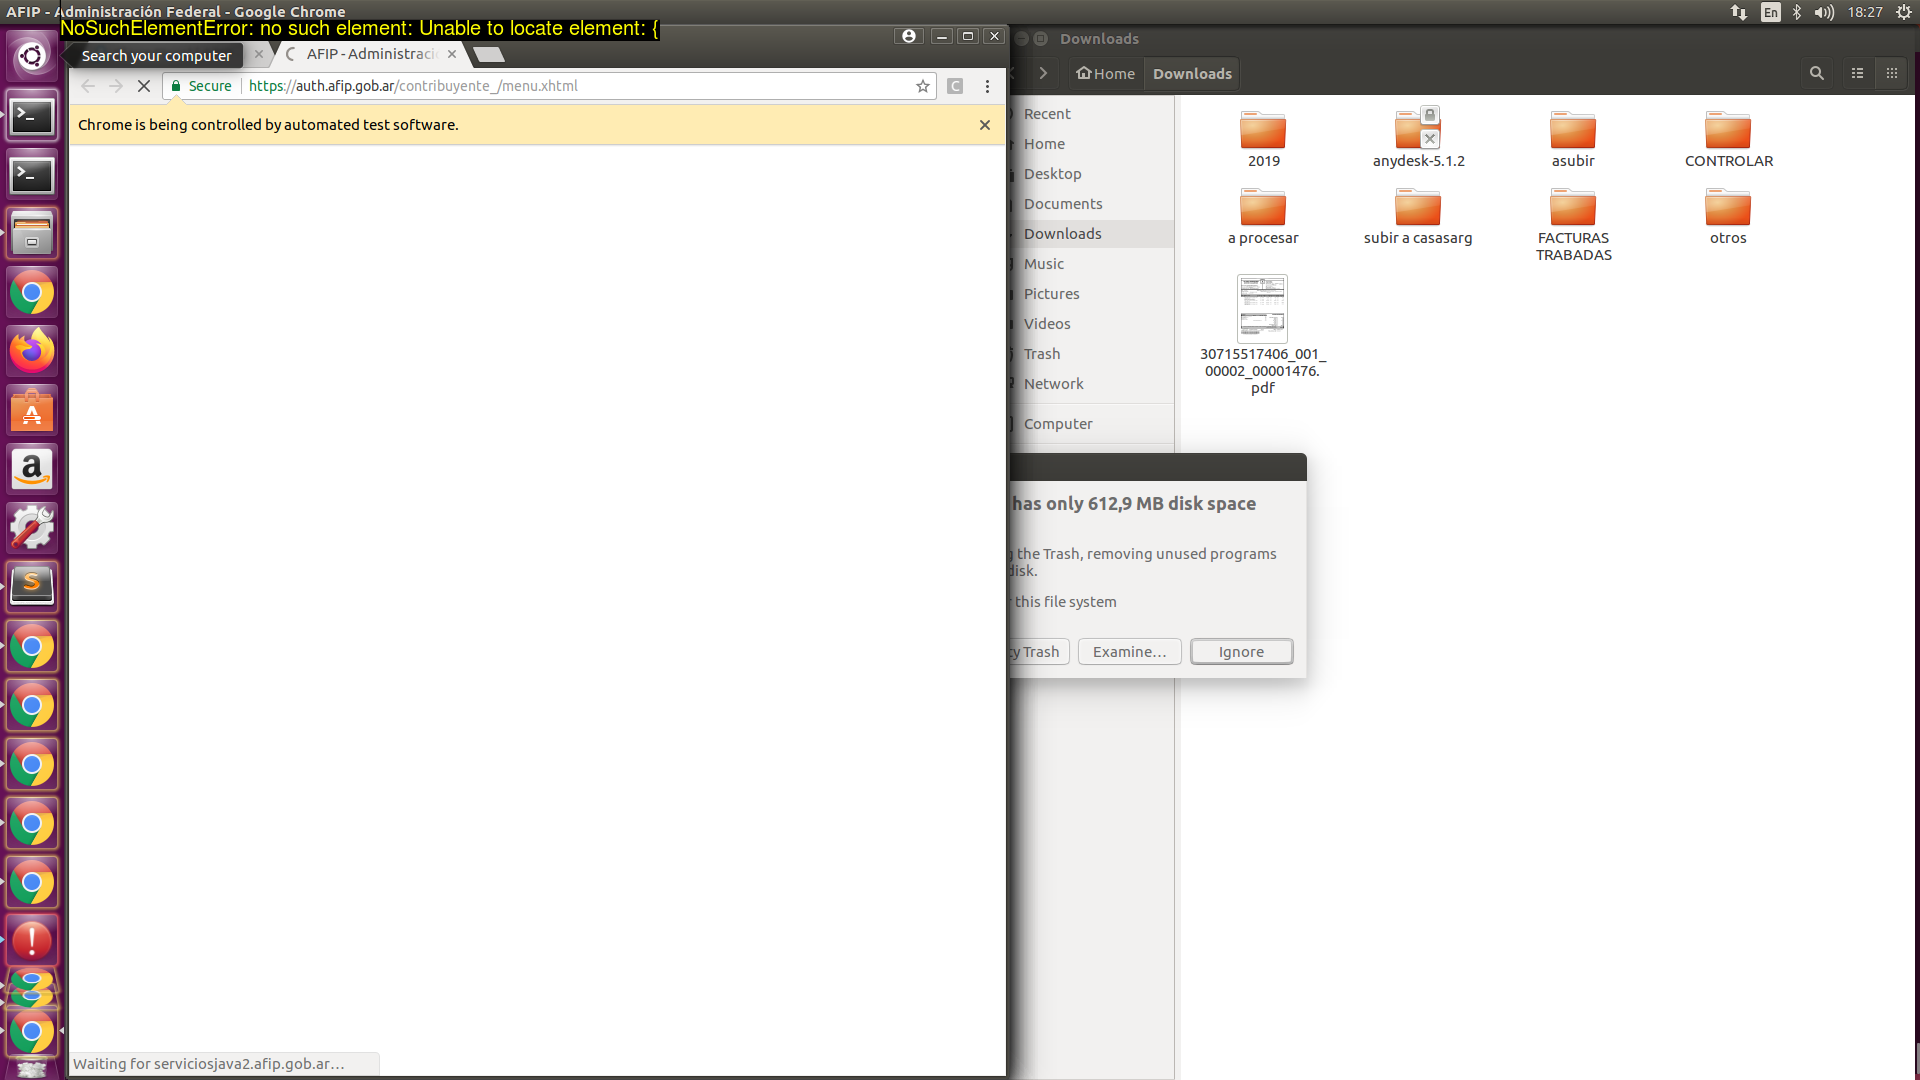Open the Bluetooth indicator menu
Image resolution: width=1920 pixels, height=1080 pixels.
pos(1797,12)
